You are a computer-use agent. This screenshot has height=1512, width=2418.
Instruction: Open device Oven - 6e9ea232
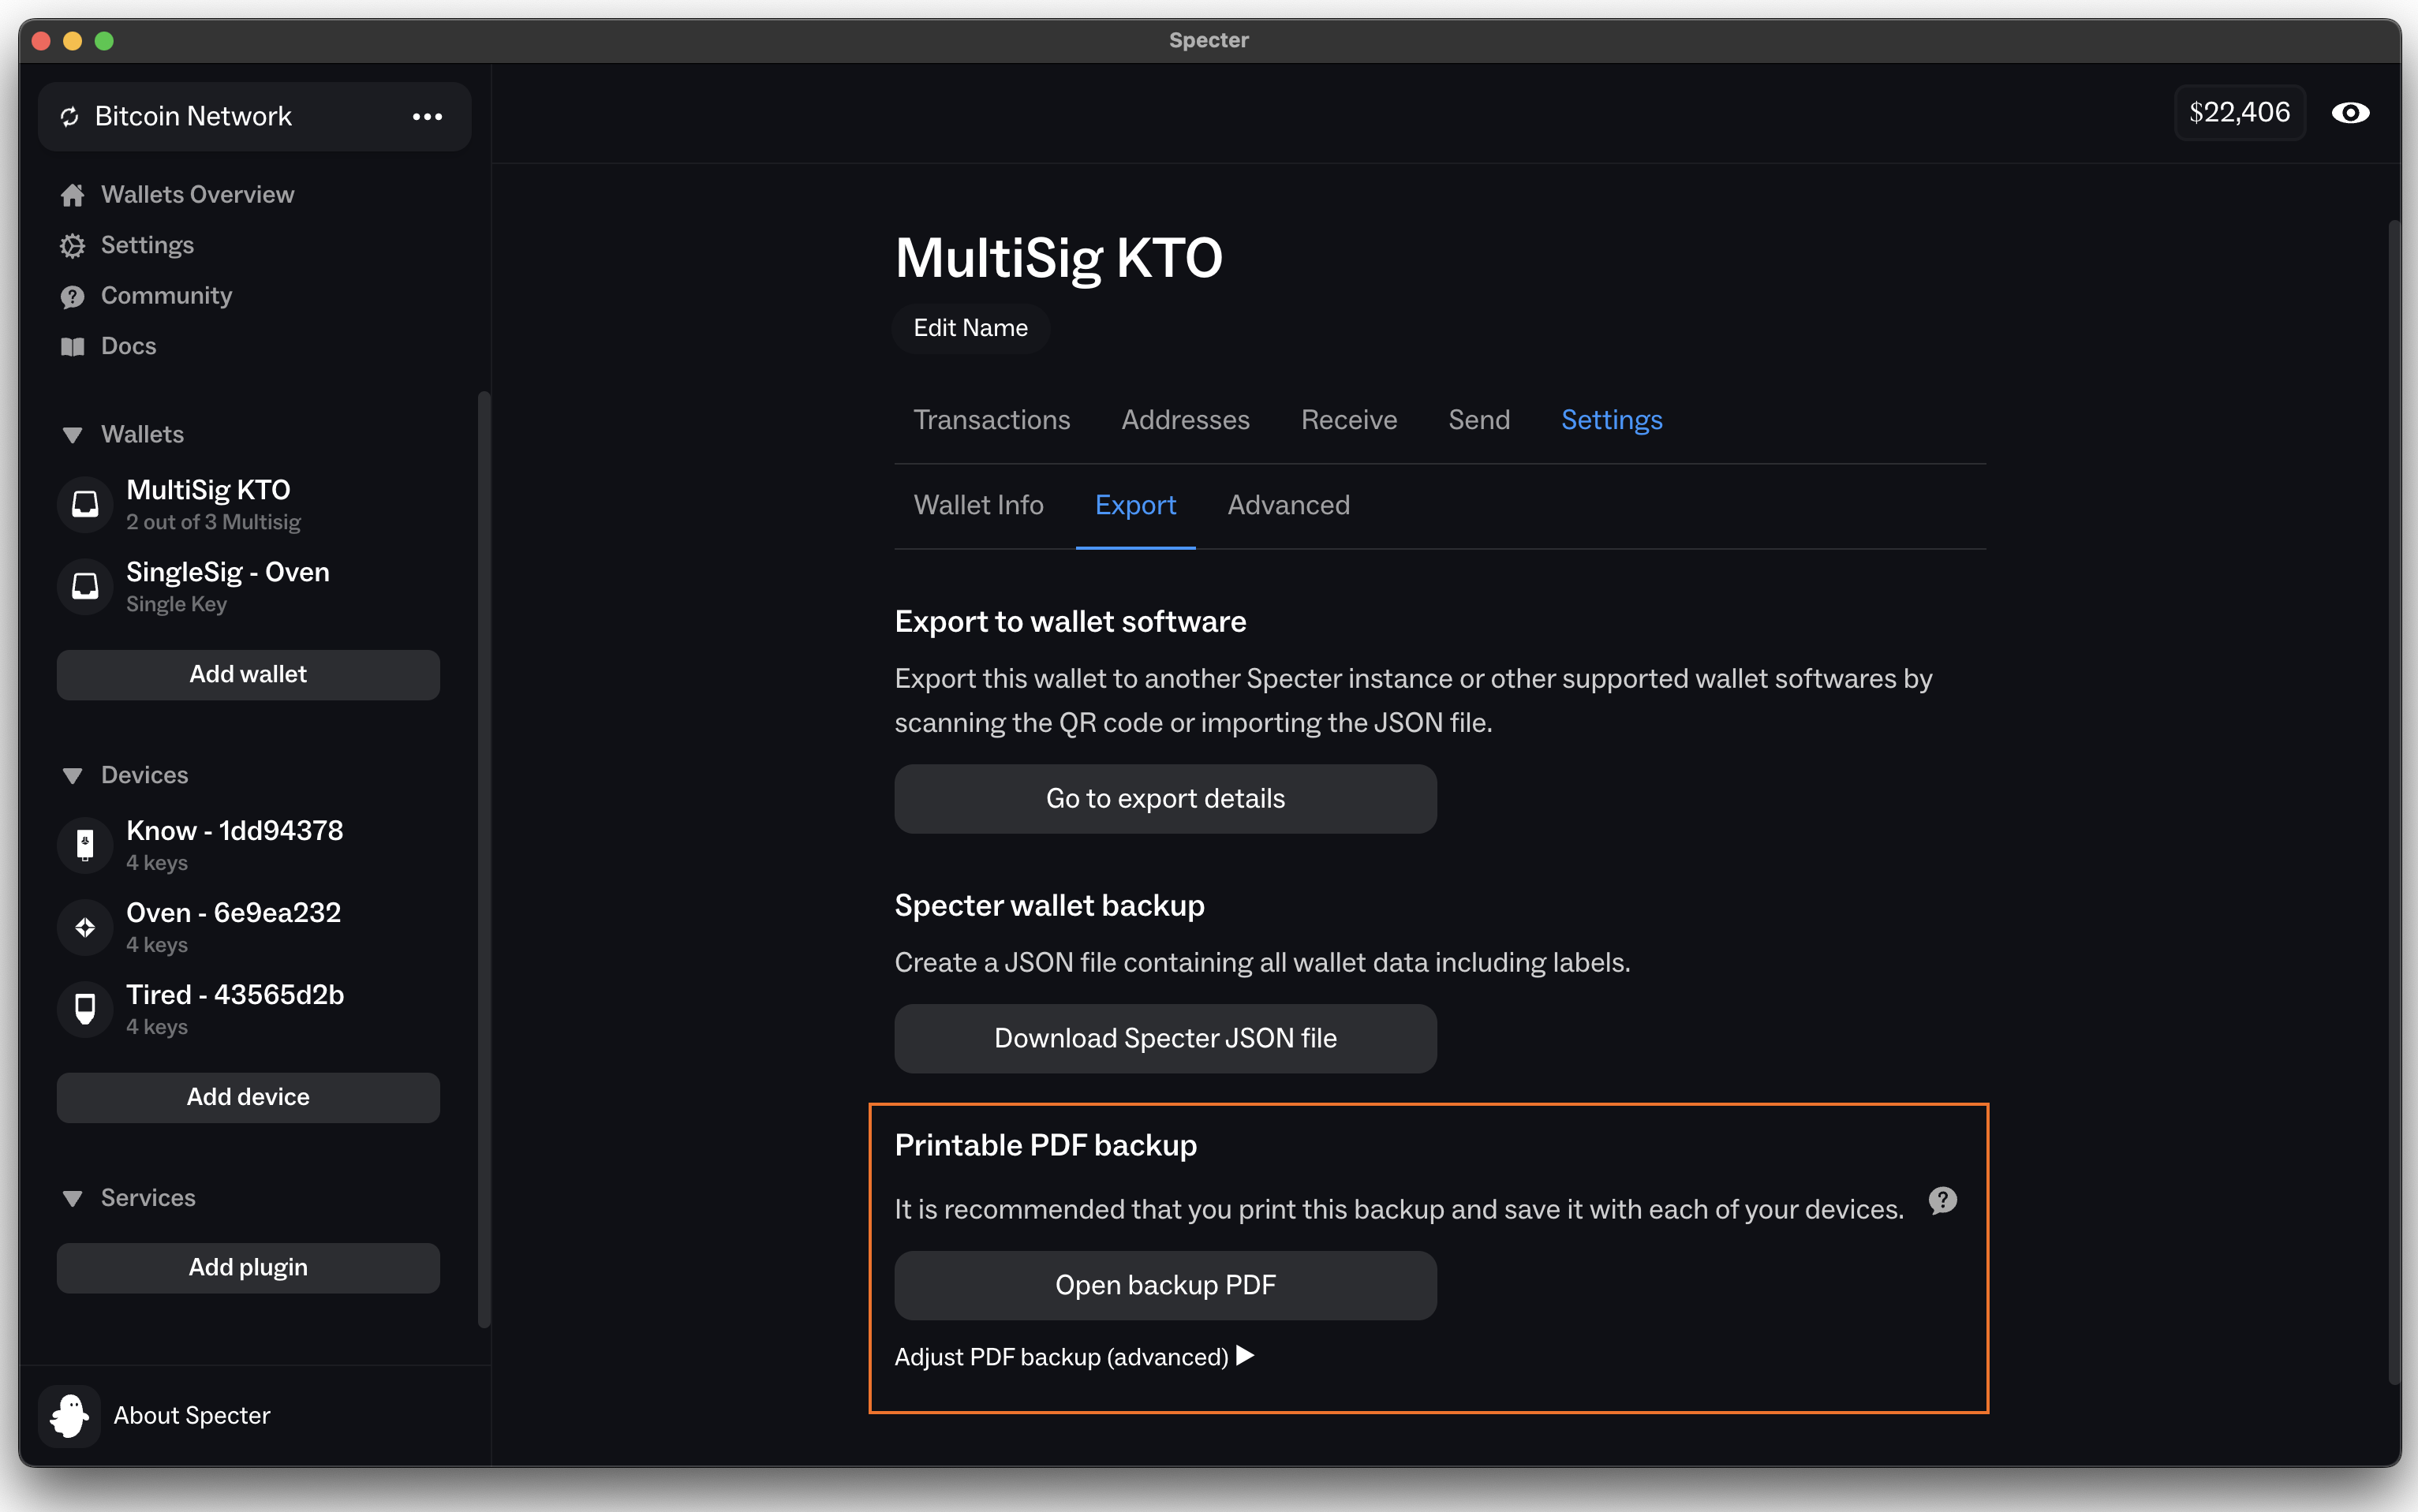pos(233,927)
